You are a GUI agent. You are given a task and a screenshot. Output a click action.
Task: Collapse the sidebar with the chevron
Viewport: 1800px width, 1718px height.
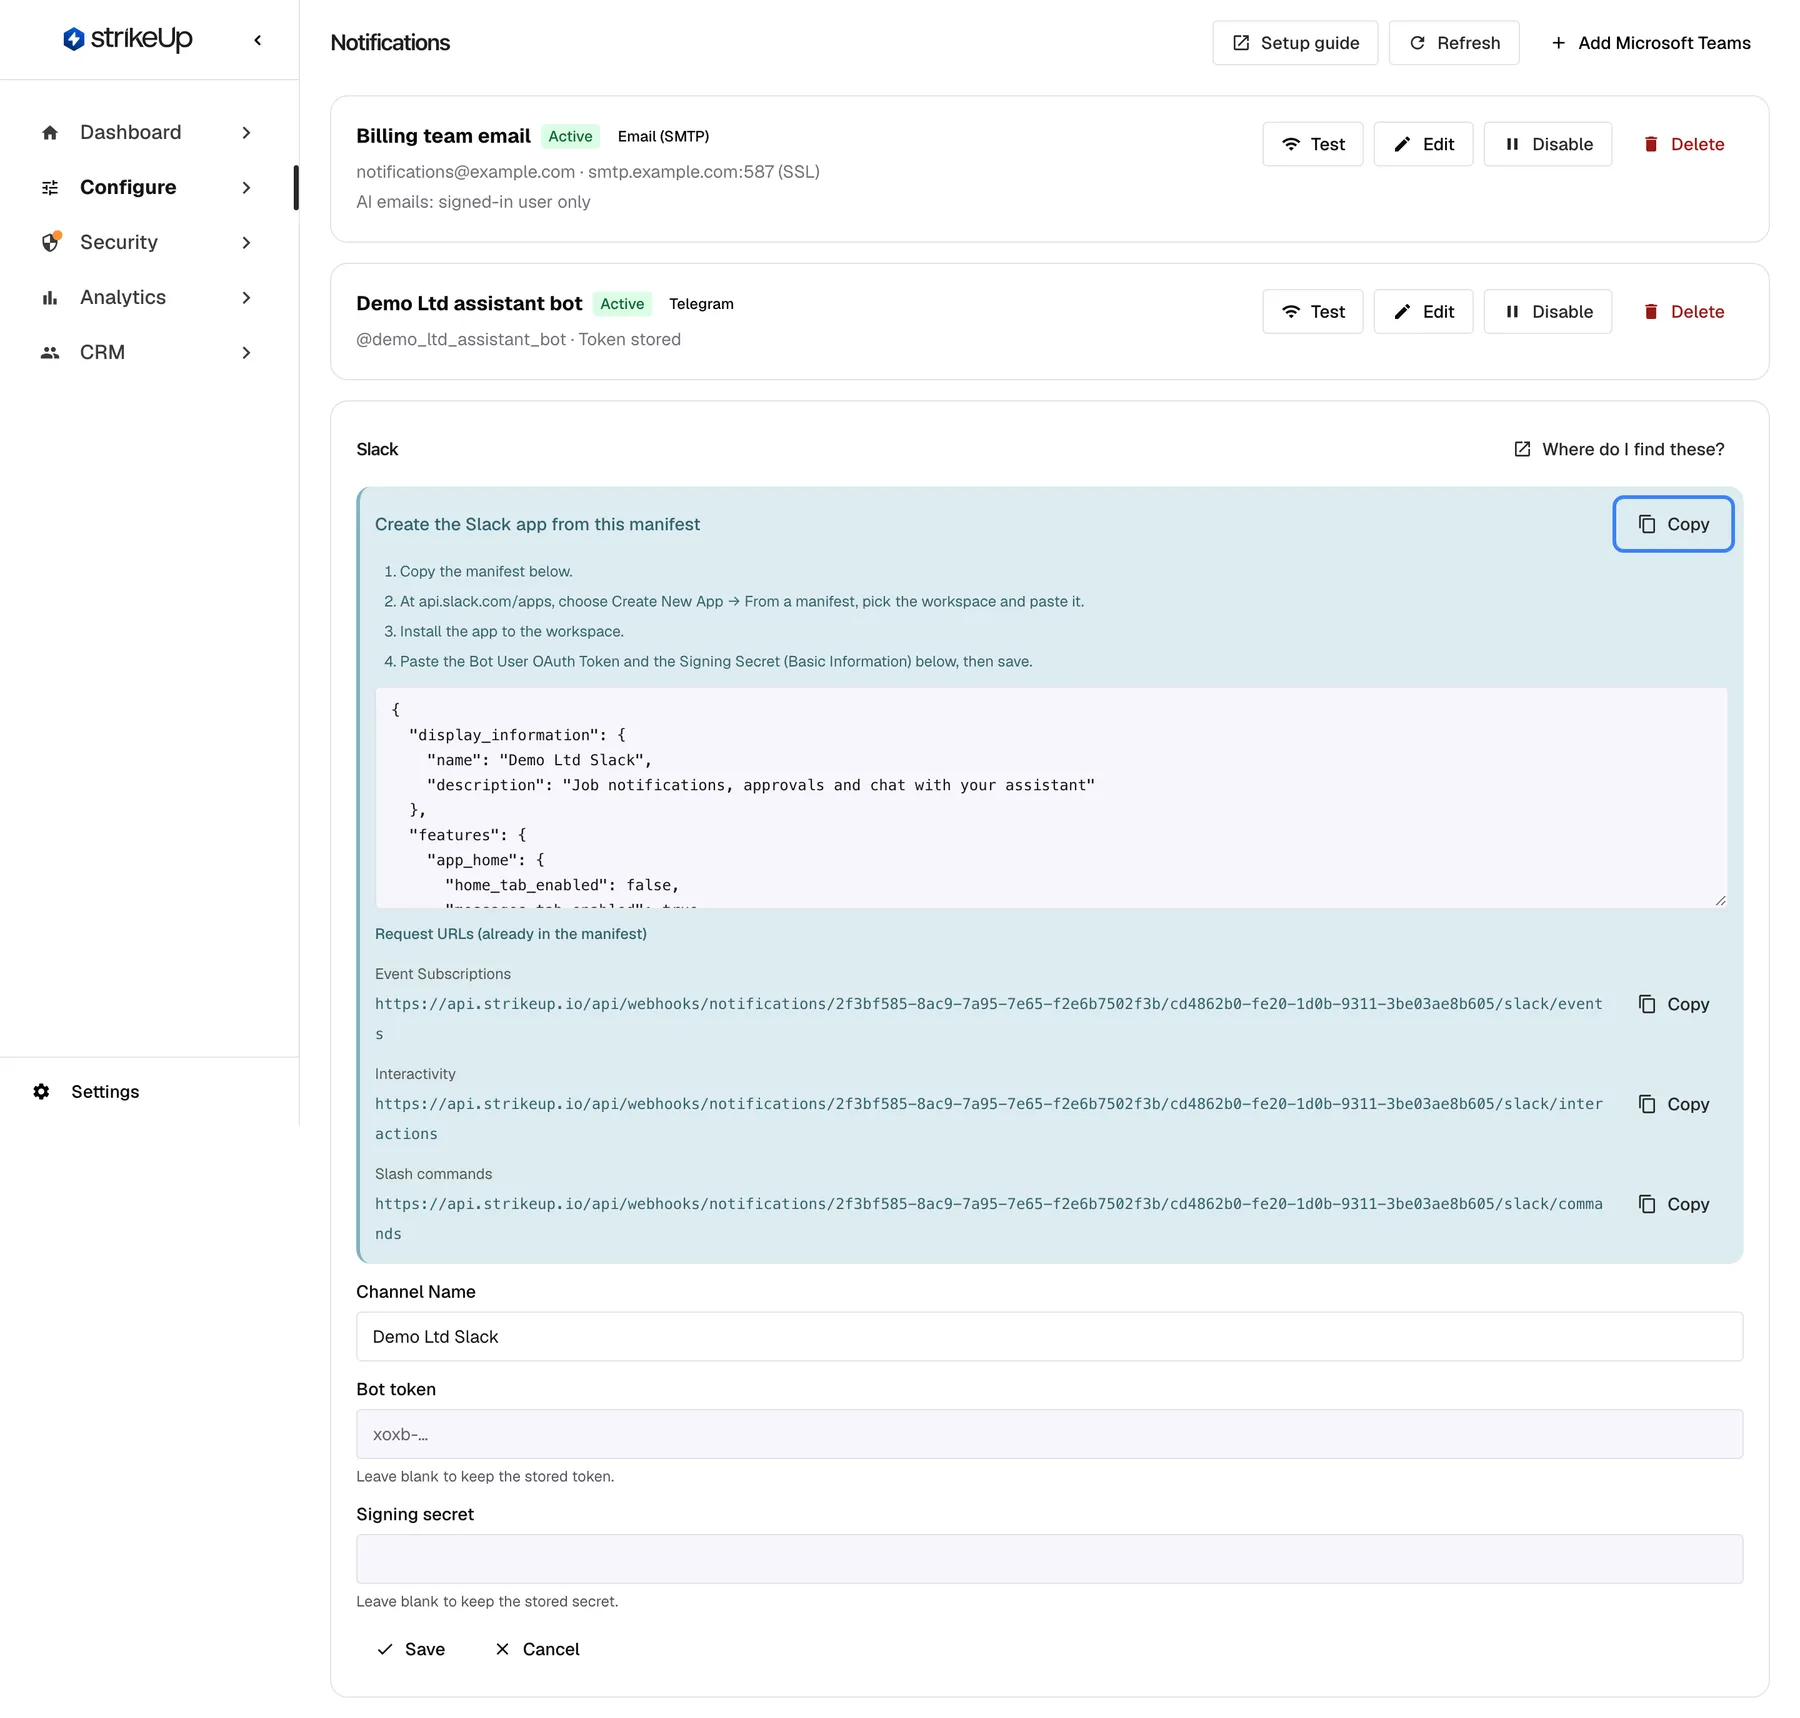pos(258,40)
